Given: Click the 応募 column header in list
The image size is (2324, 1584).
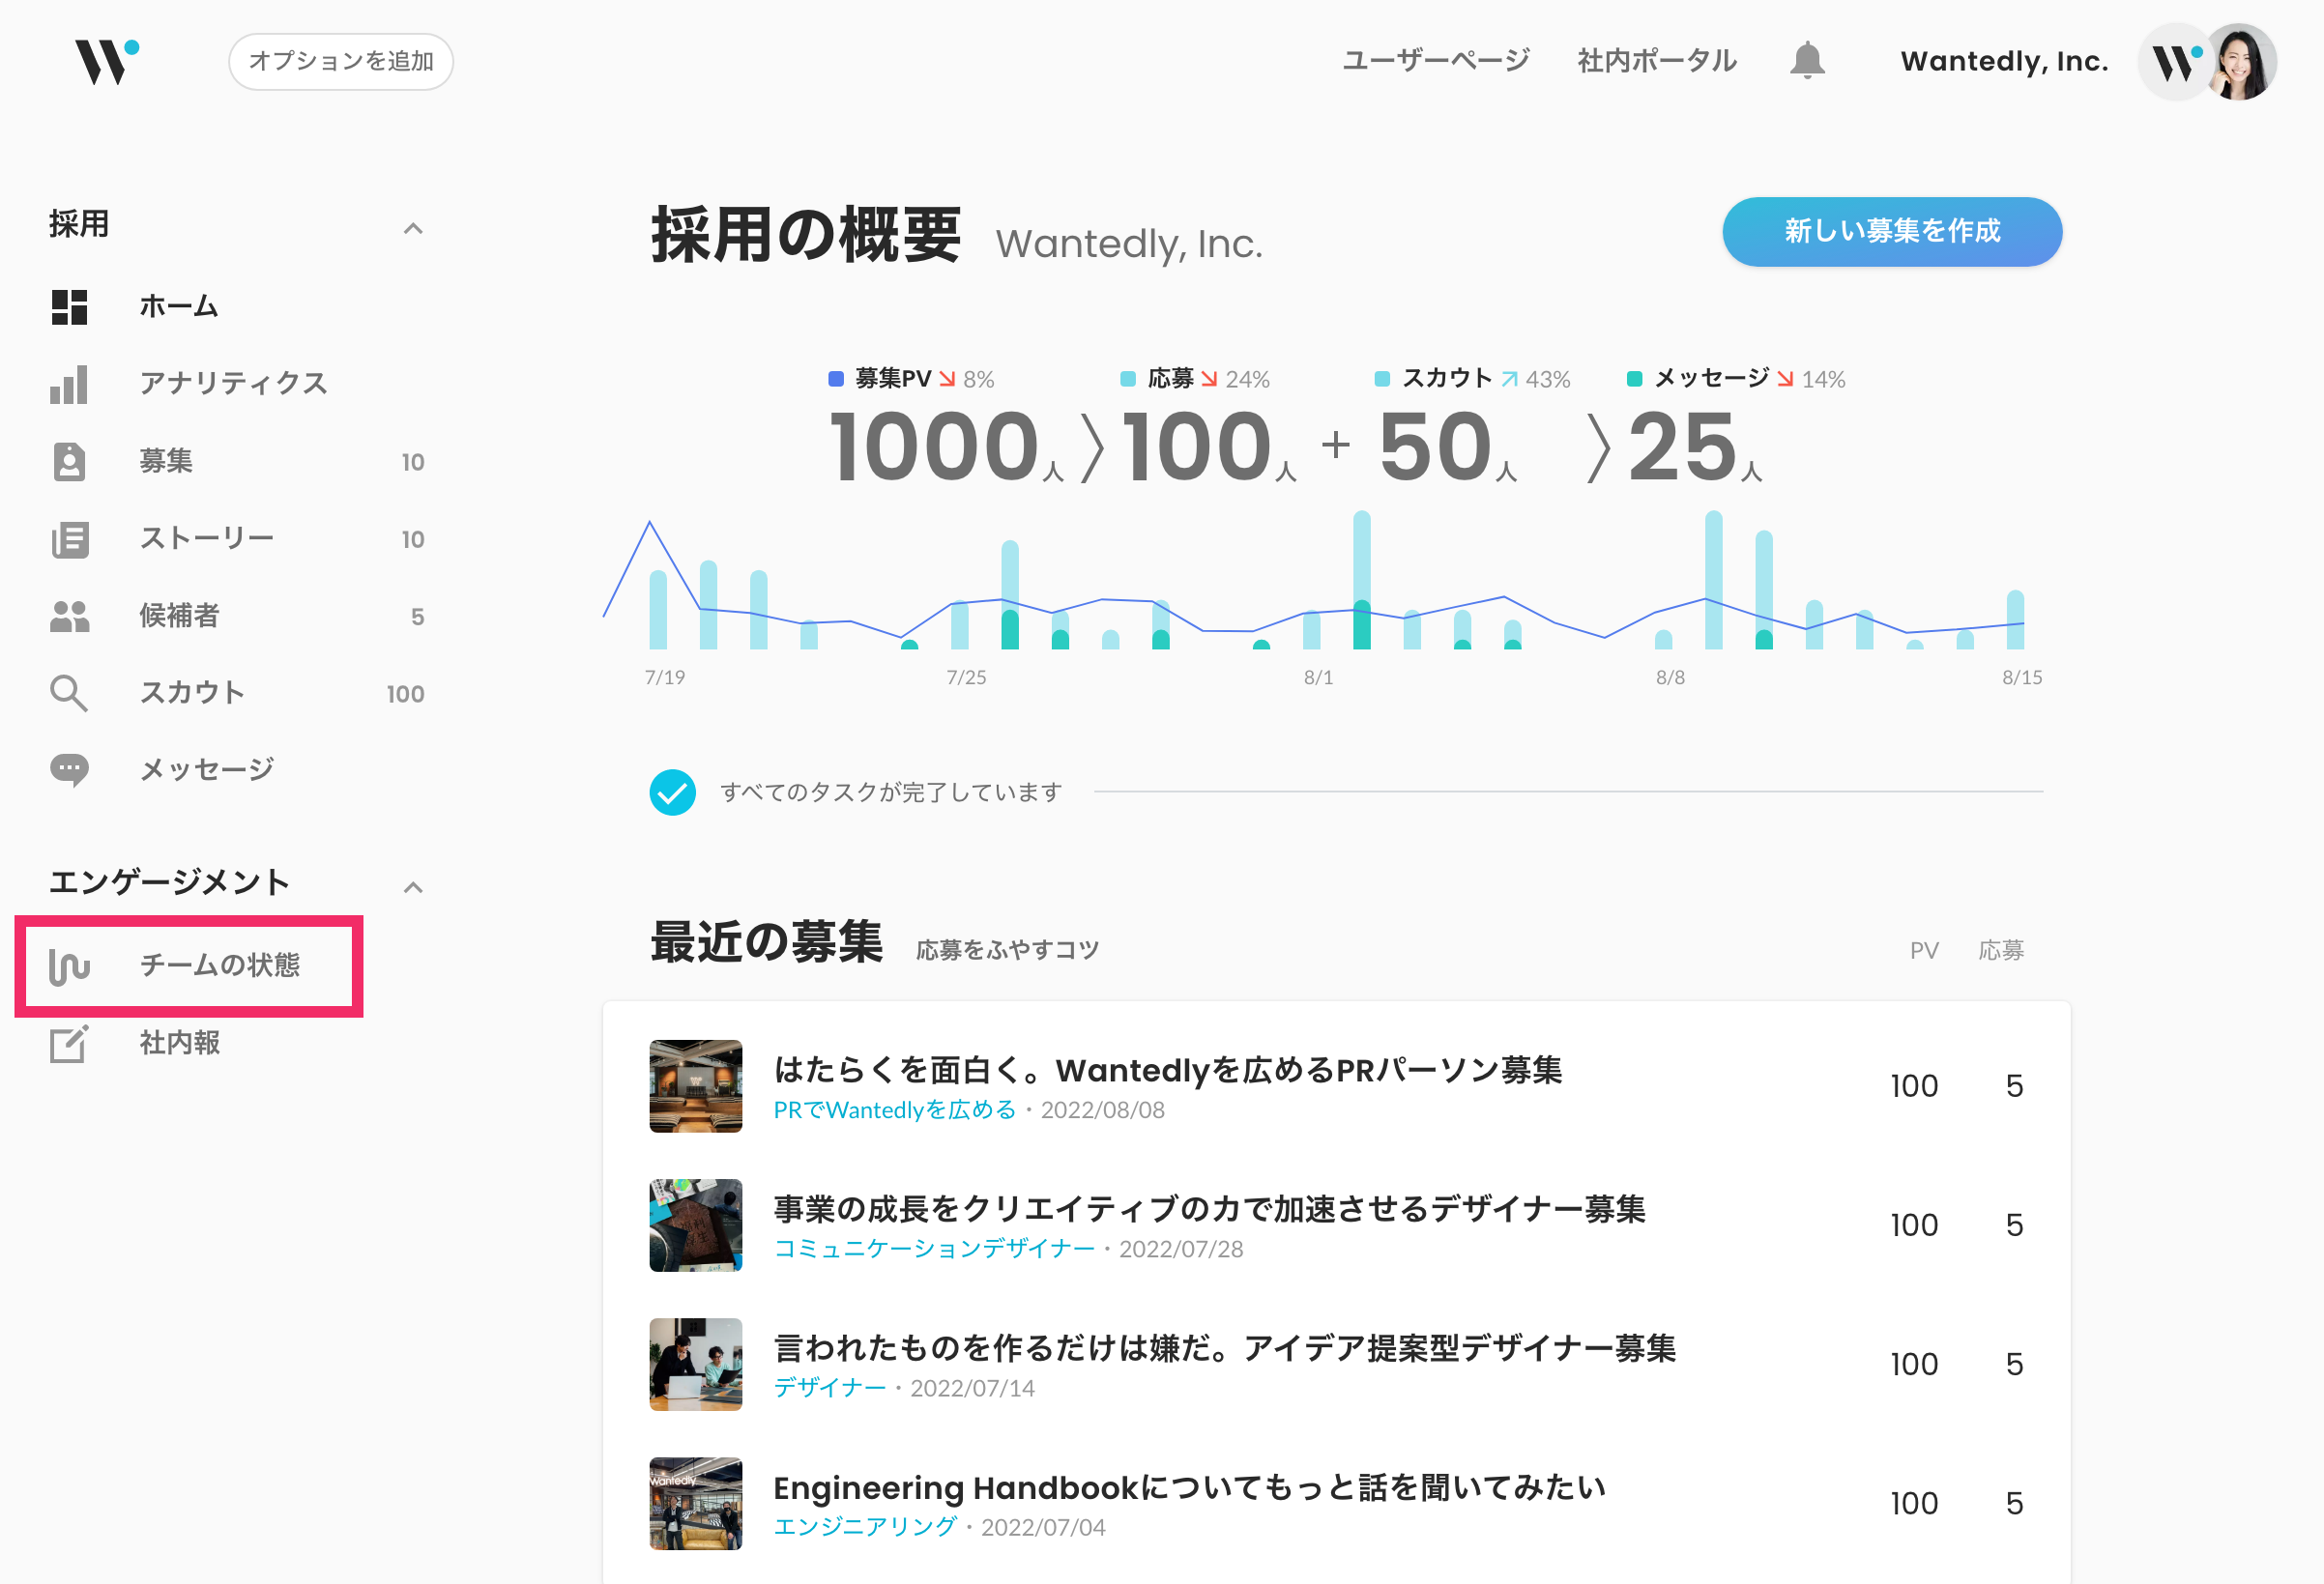Looking at the screenshot, I should coord(2001,950).
